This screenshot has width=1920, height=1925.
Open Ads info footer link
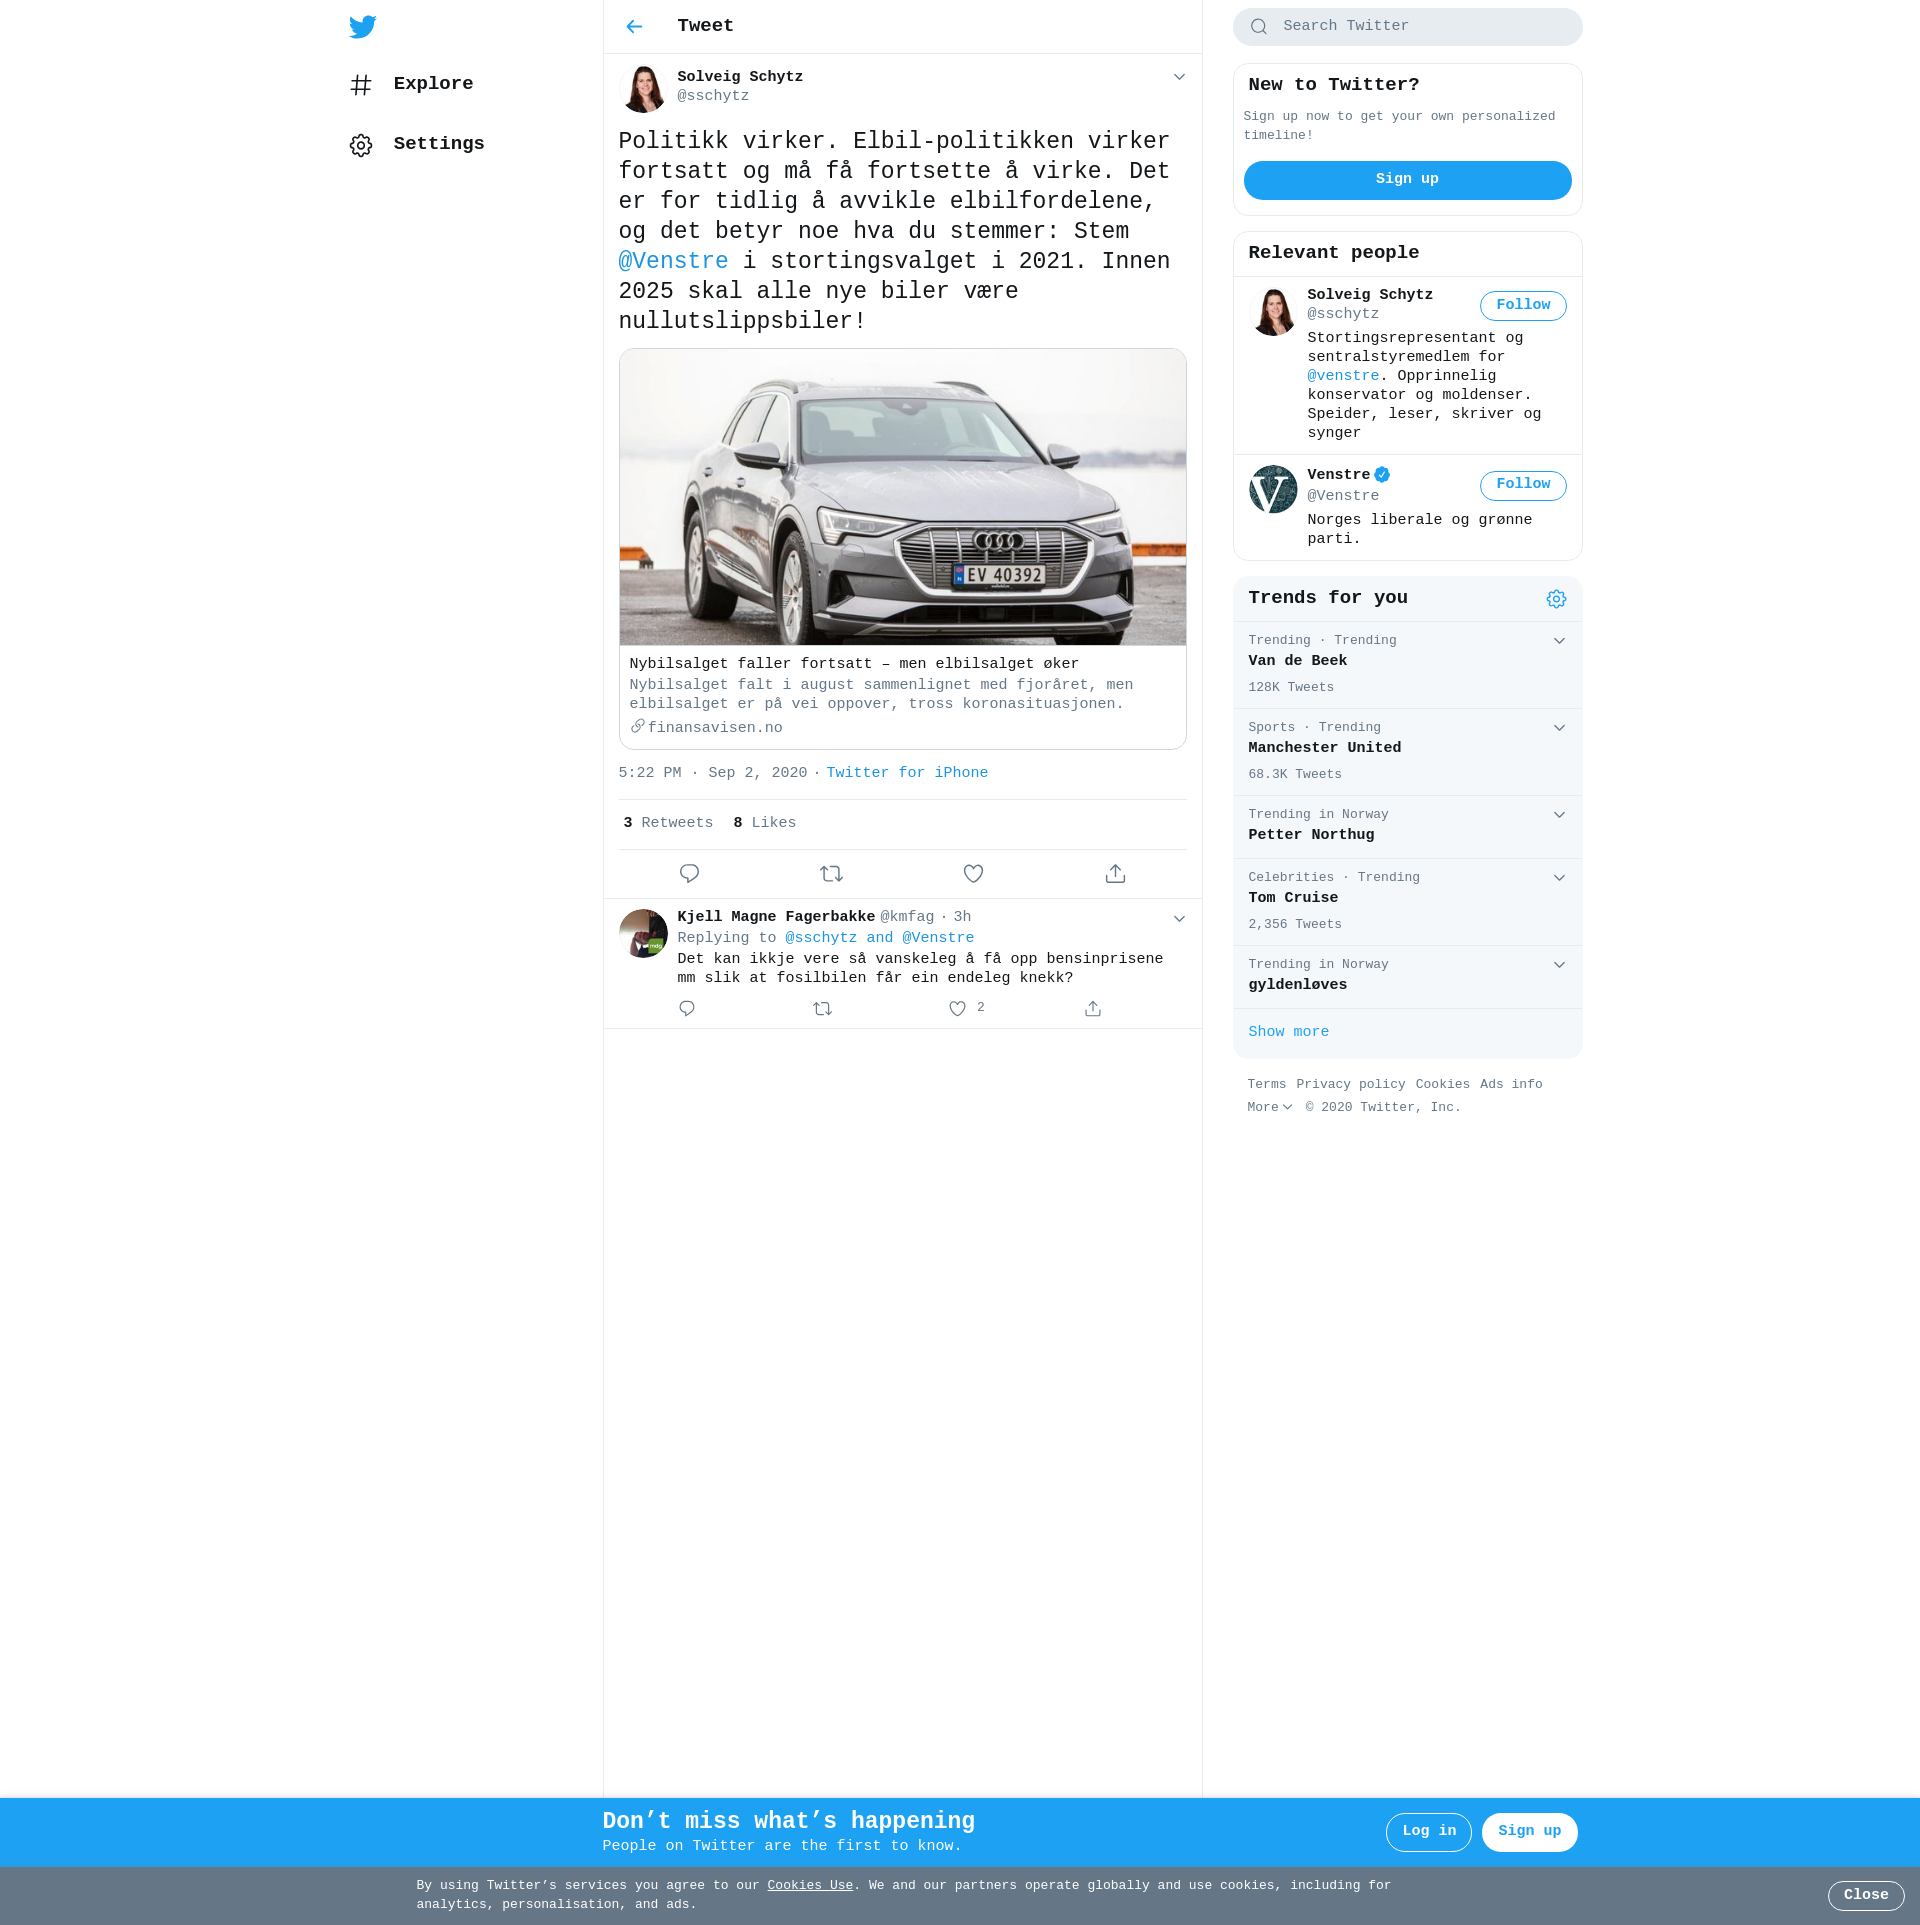1511,1085
